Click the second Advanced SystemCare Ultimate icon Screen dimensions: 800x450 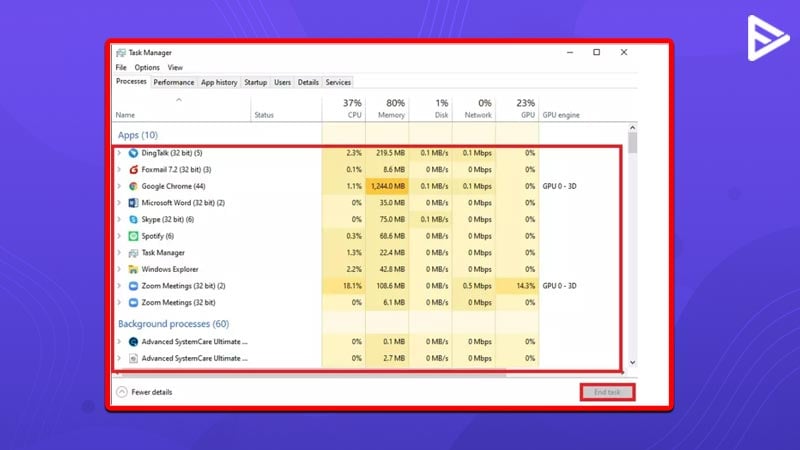133,358
